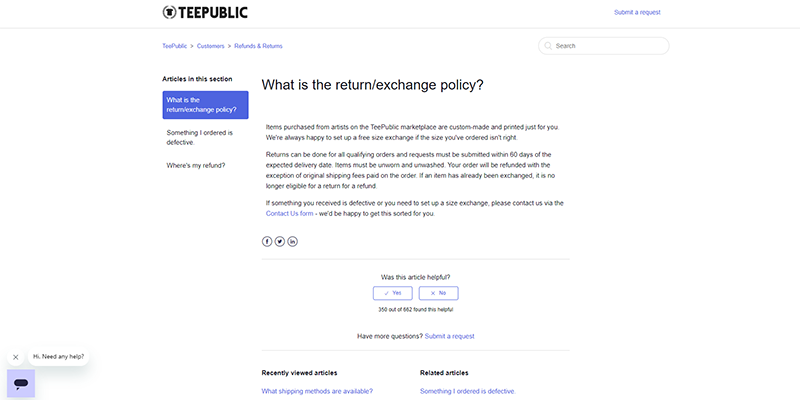
Task: Dismiss the 'Need any help?' chat prompt
Action: (15, 357)
